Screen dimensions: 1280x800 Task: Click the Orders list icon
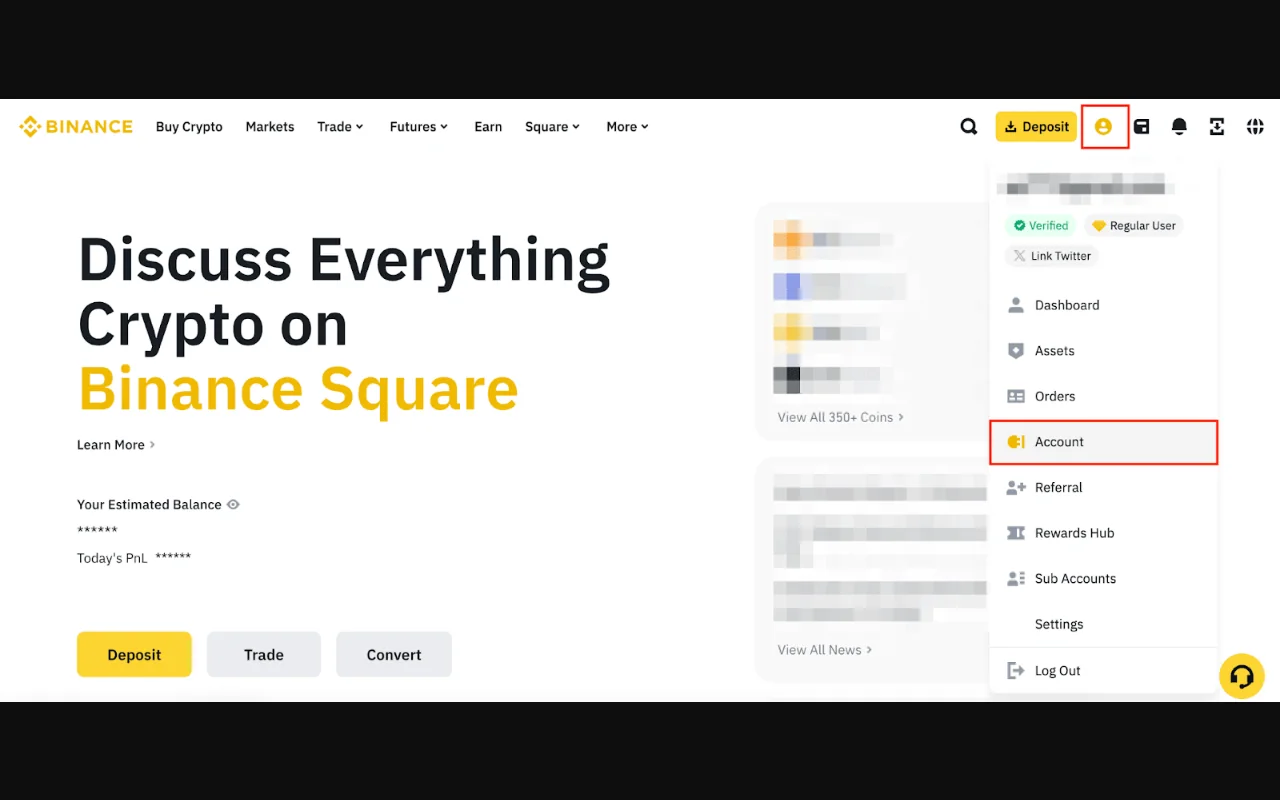(1016, 396)
